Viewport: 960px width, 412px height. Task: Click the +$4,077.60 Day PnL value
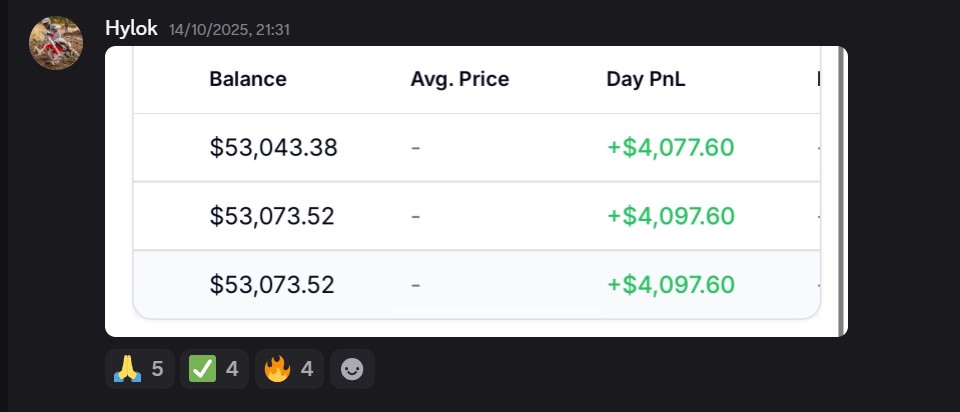pos(670,148)
